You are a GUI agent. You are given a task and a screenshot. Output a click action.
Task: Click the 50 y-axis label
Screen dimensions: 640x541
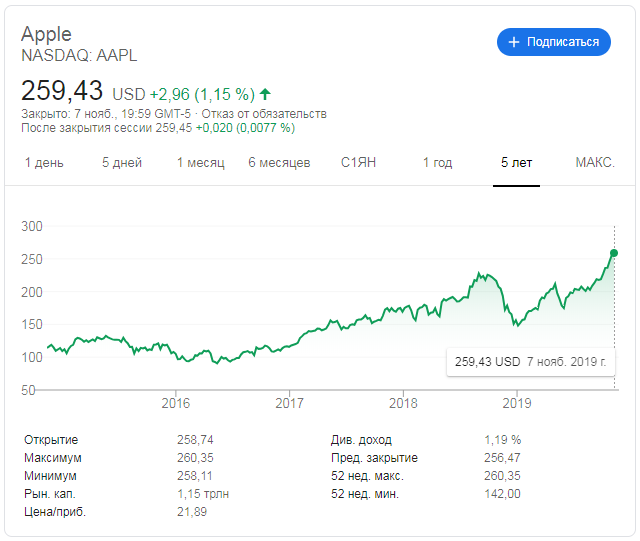pos(28,390)
